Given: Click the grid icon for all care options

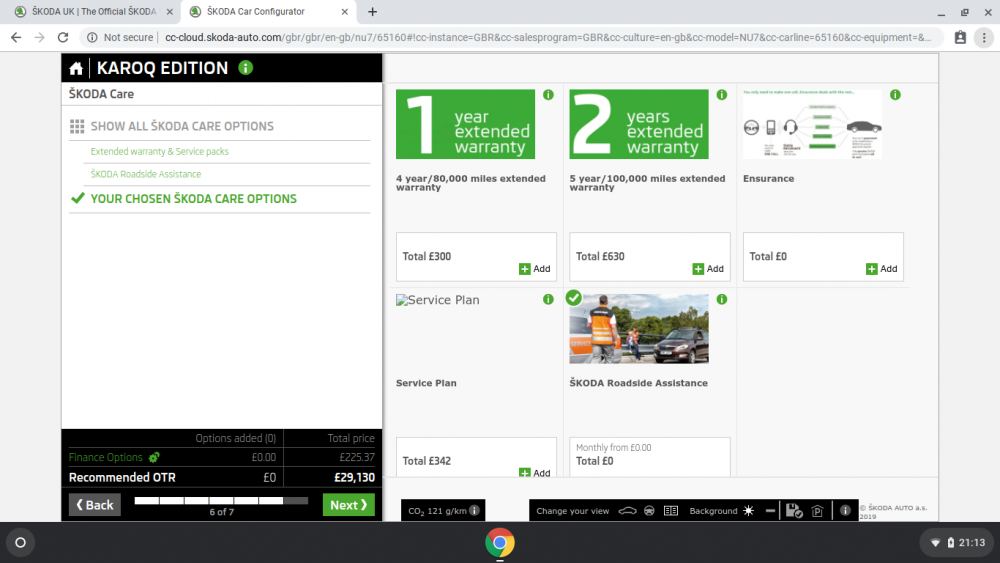Looking at the screenshot, I should pyautogui.click(x=77, y=126).
